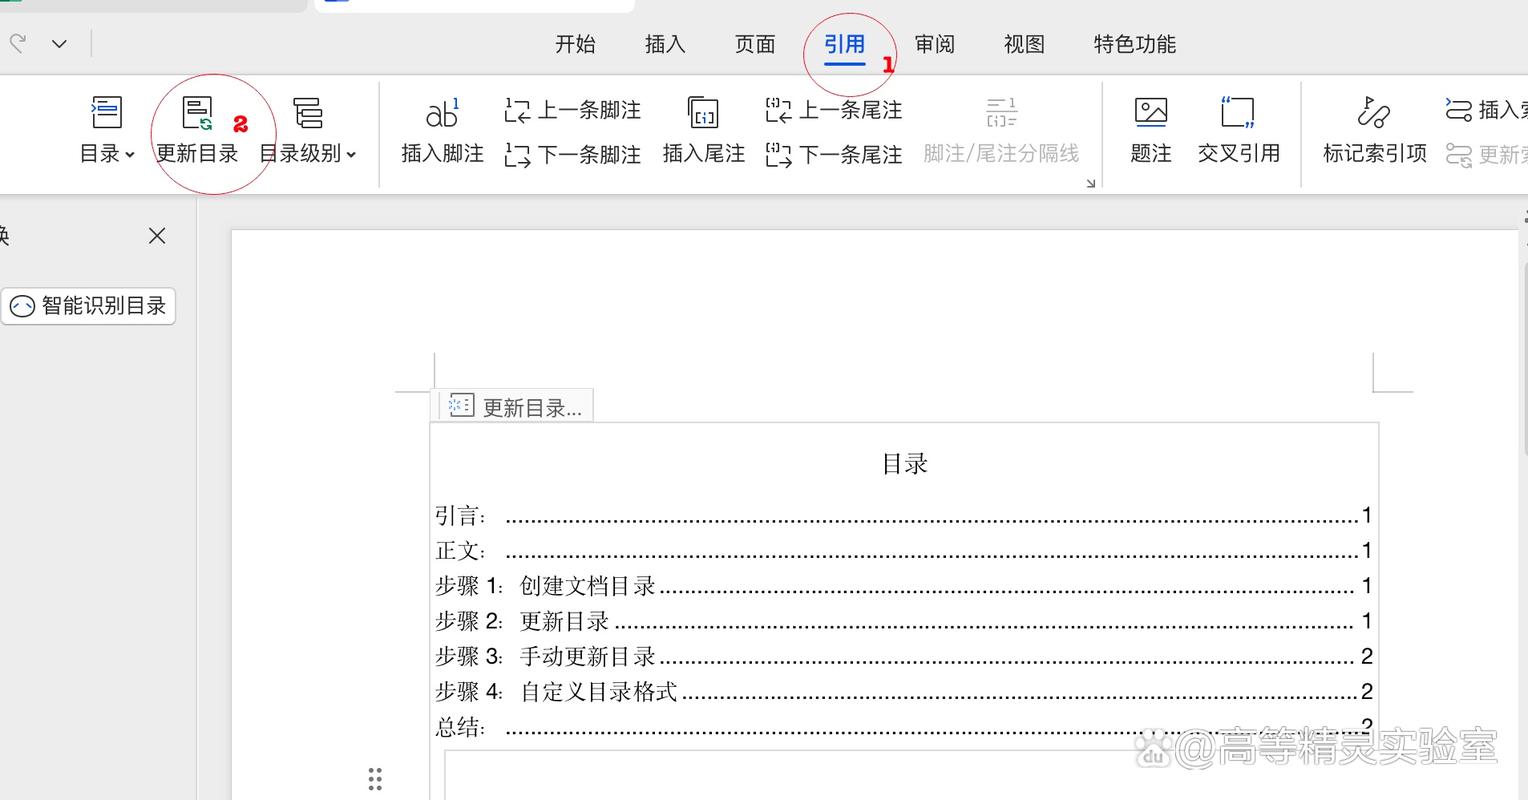Open the 目录级别 dropdown
Screen dimensions: 1528x800
point(308,130)
